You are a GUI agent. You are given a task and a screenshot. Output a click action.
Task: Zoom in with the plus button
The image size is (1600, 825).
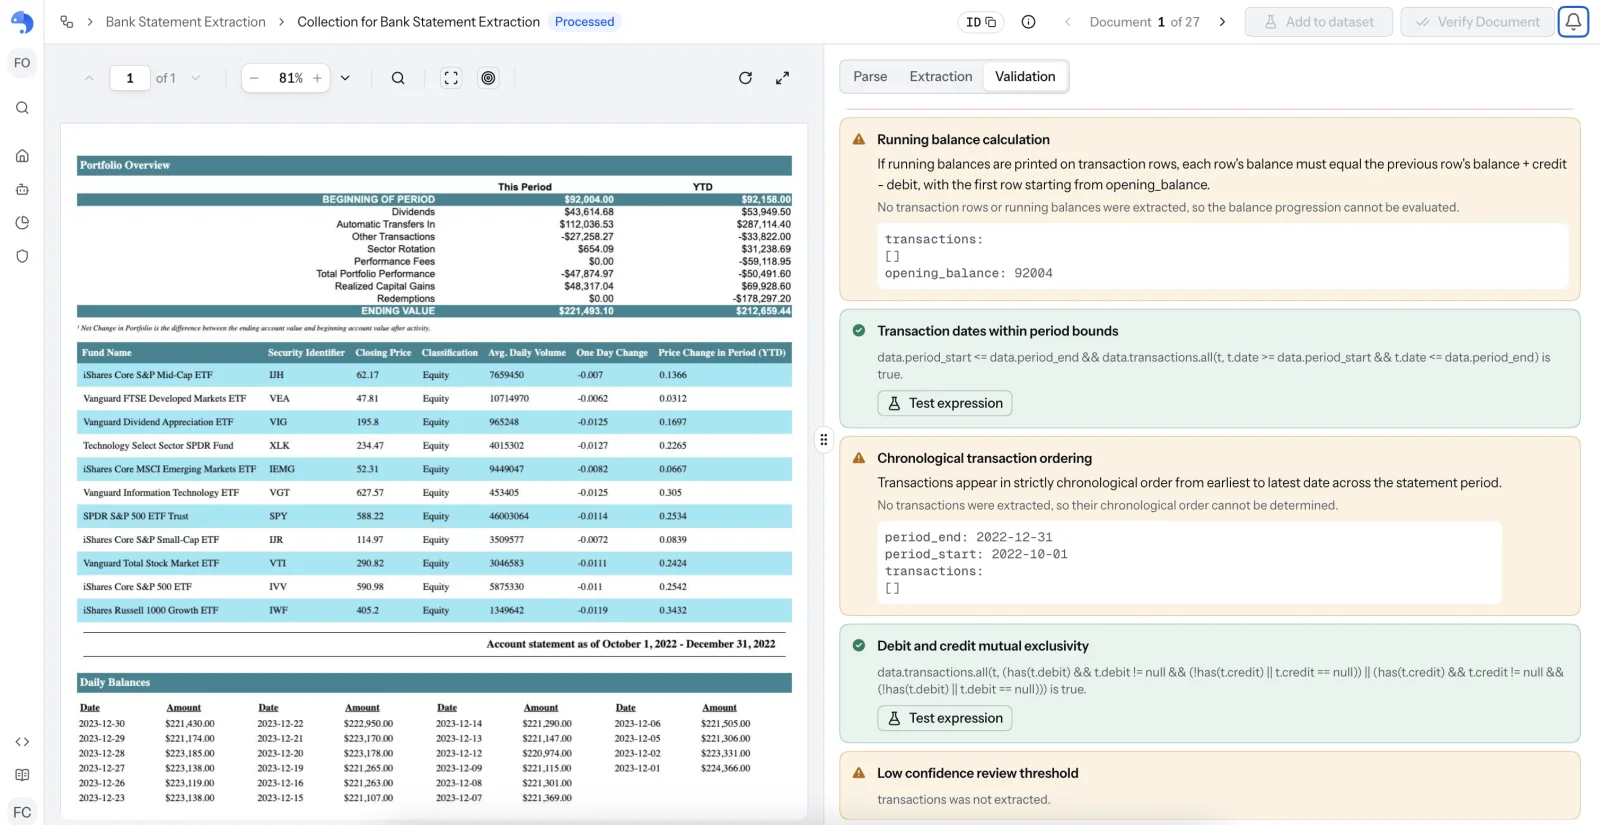[x=317, y=78]
